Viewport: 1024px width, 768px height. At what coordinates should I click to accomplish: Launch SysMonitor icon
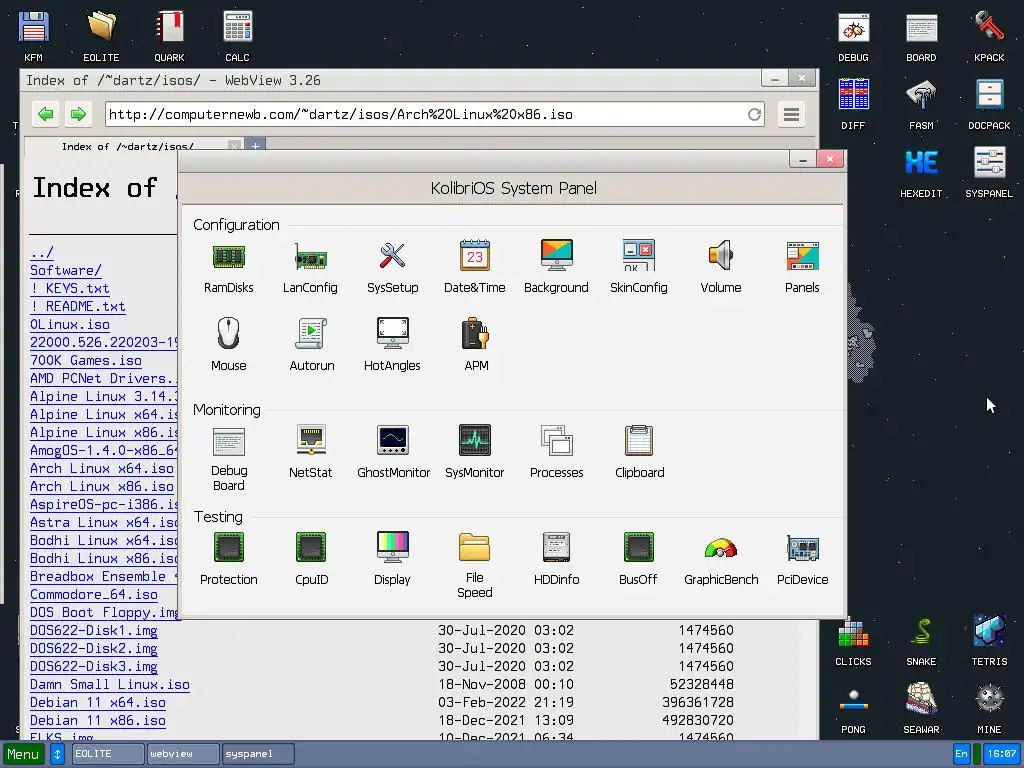475,440
